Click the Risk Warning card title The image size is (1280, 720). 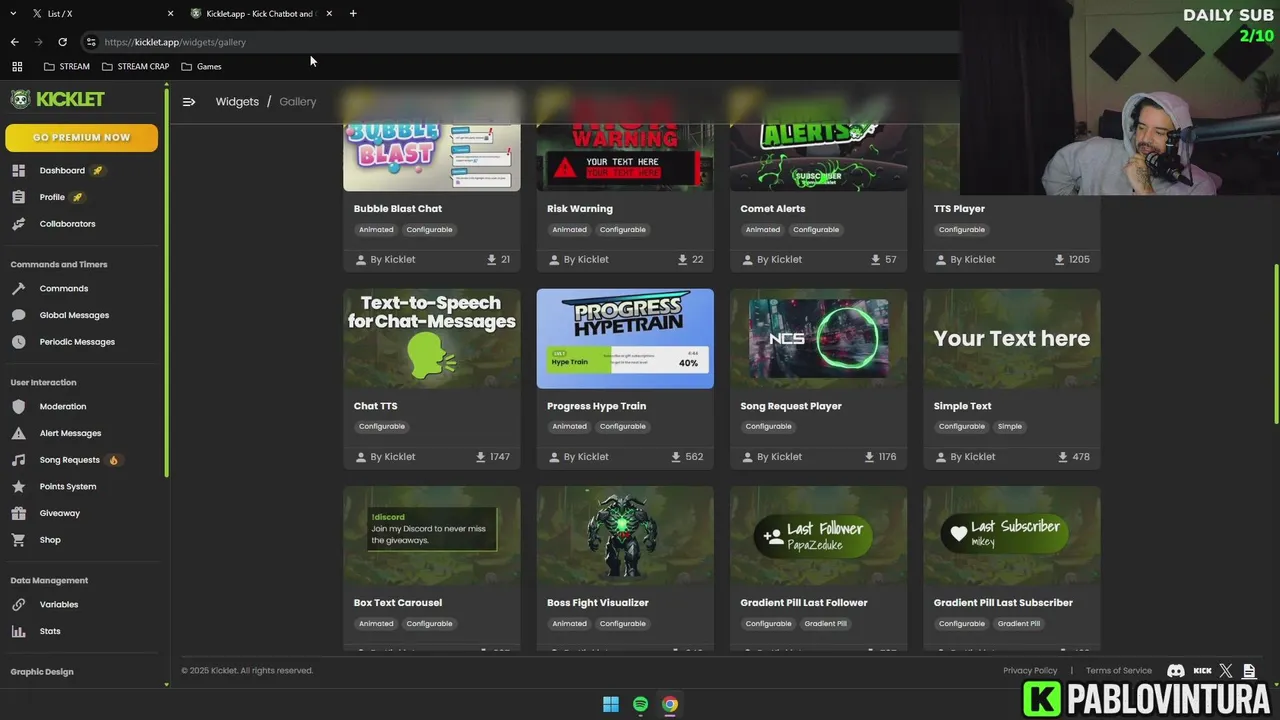point(580,209)
